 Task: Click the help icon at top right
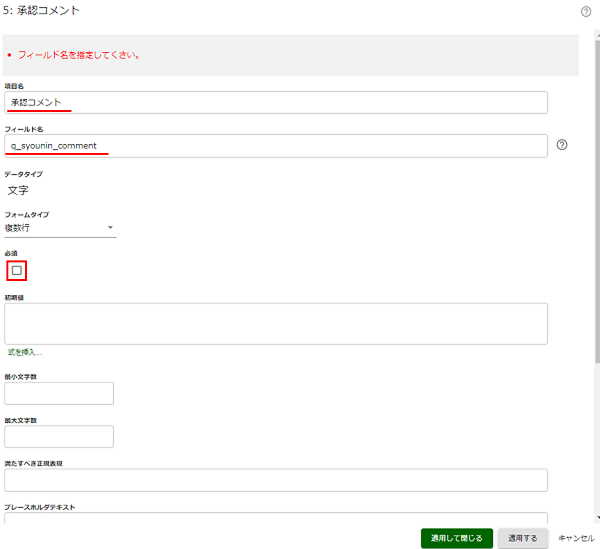click(x=585, y=12)
